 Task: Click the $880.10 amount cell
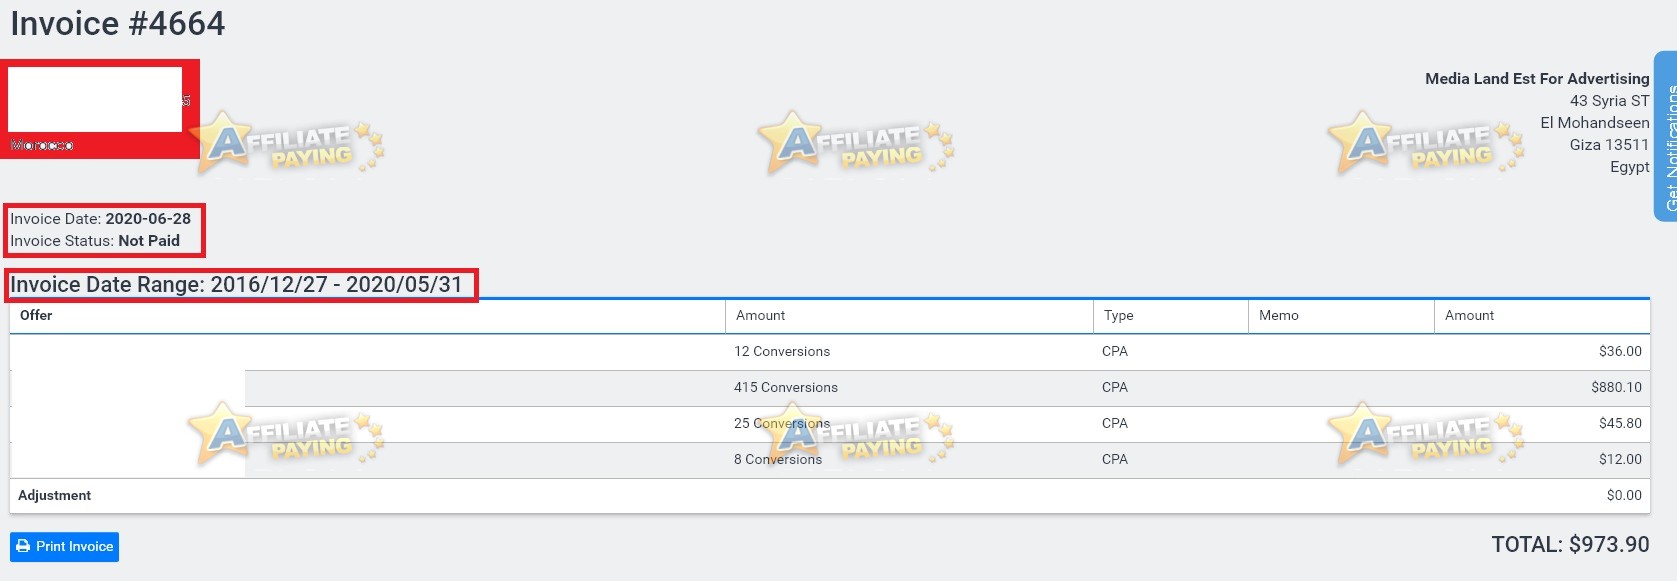pos(1616,388)
